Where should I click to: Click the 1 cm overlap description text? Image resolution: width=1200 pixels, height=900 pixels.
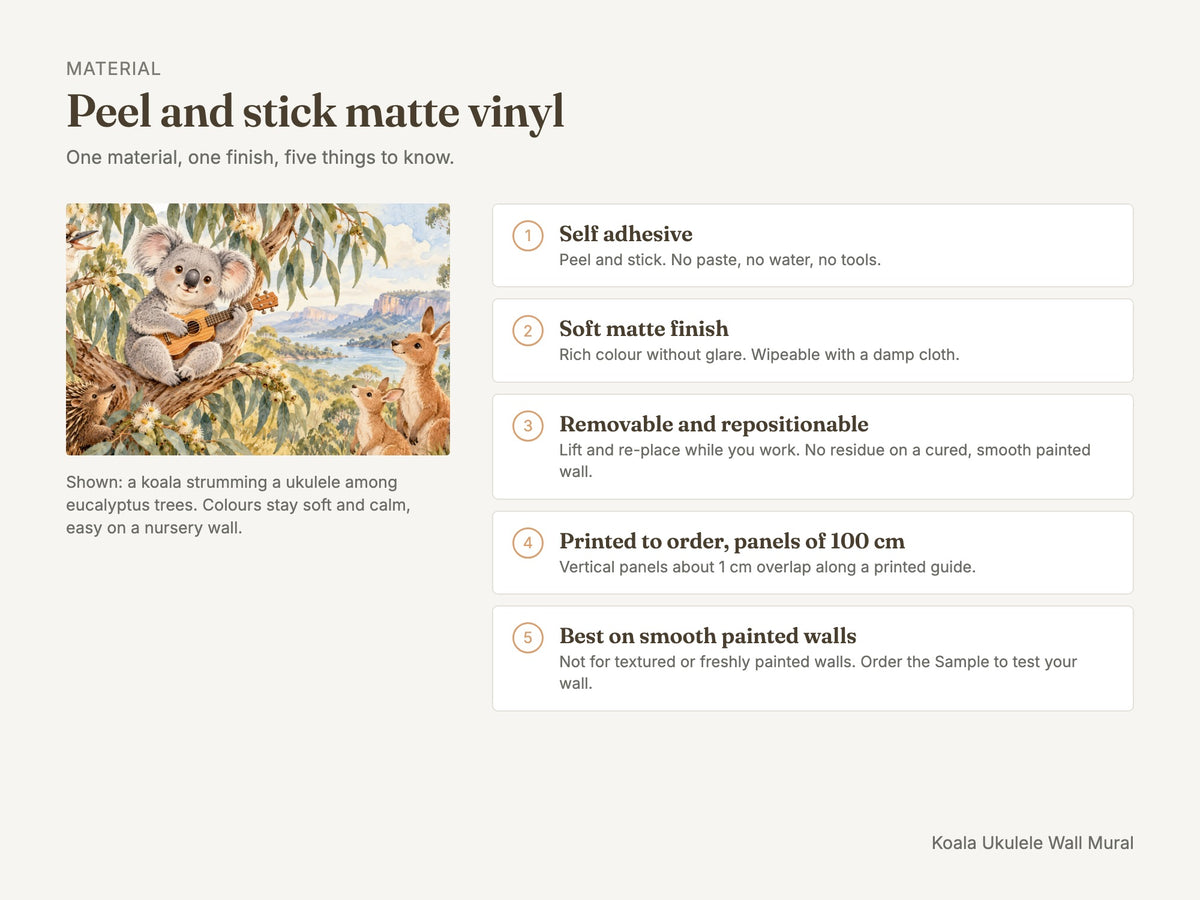coord(767,567)
